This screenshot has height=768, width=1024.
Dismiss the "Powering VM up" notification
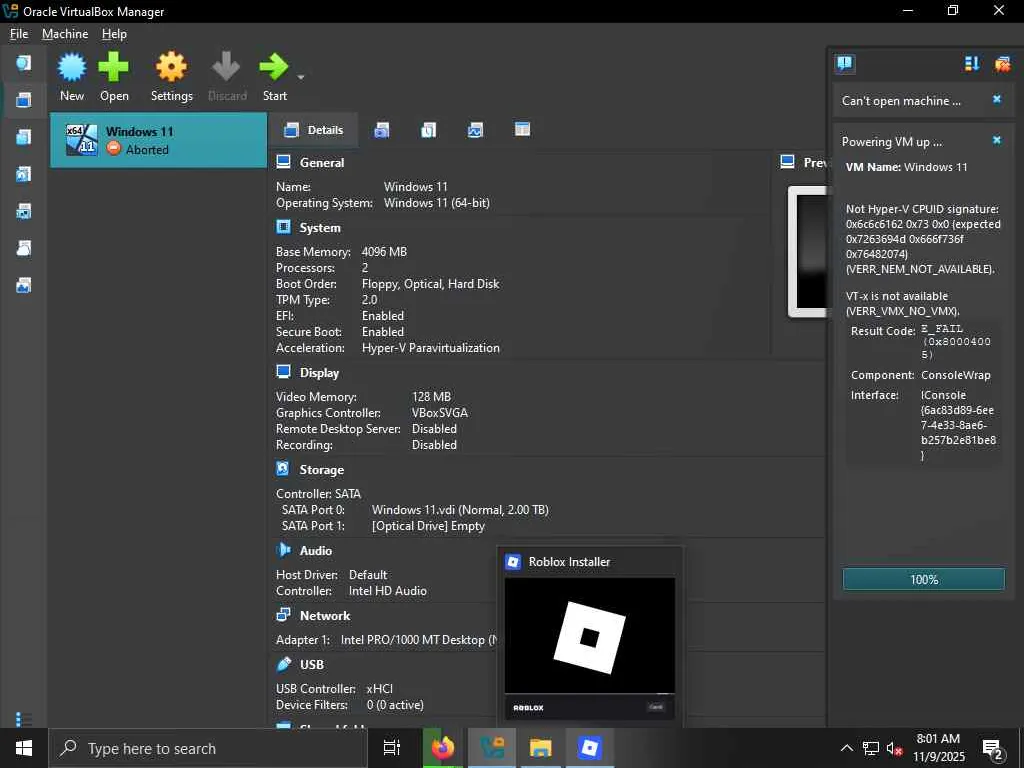click(997, 140)
